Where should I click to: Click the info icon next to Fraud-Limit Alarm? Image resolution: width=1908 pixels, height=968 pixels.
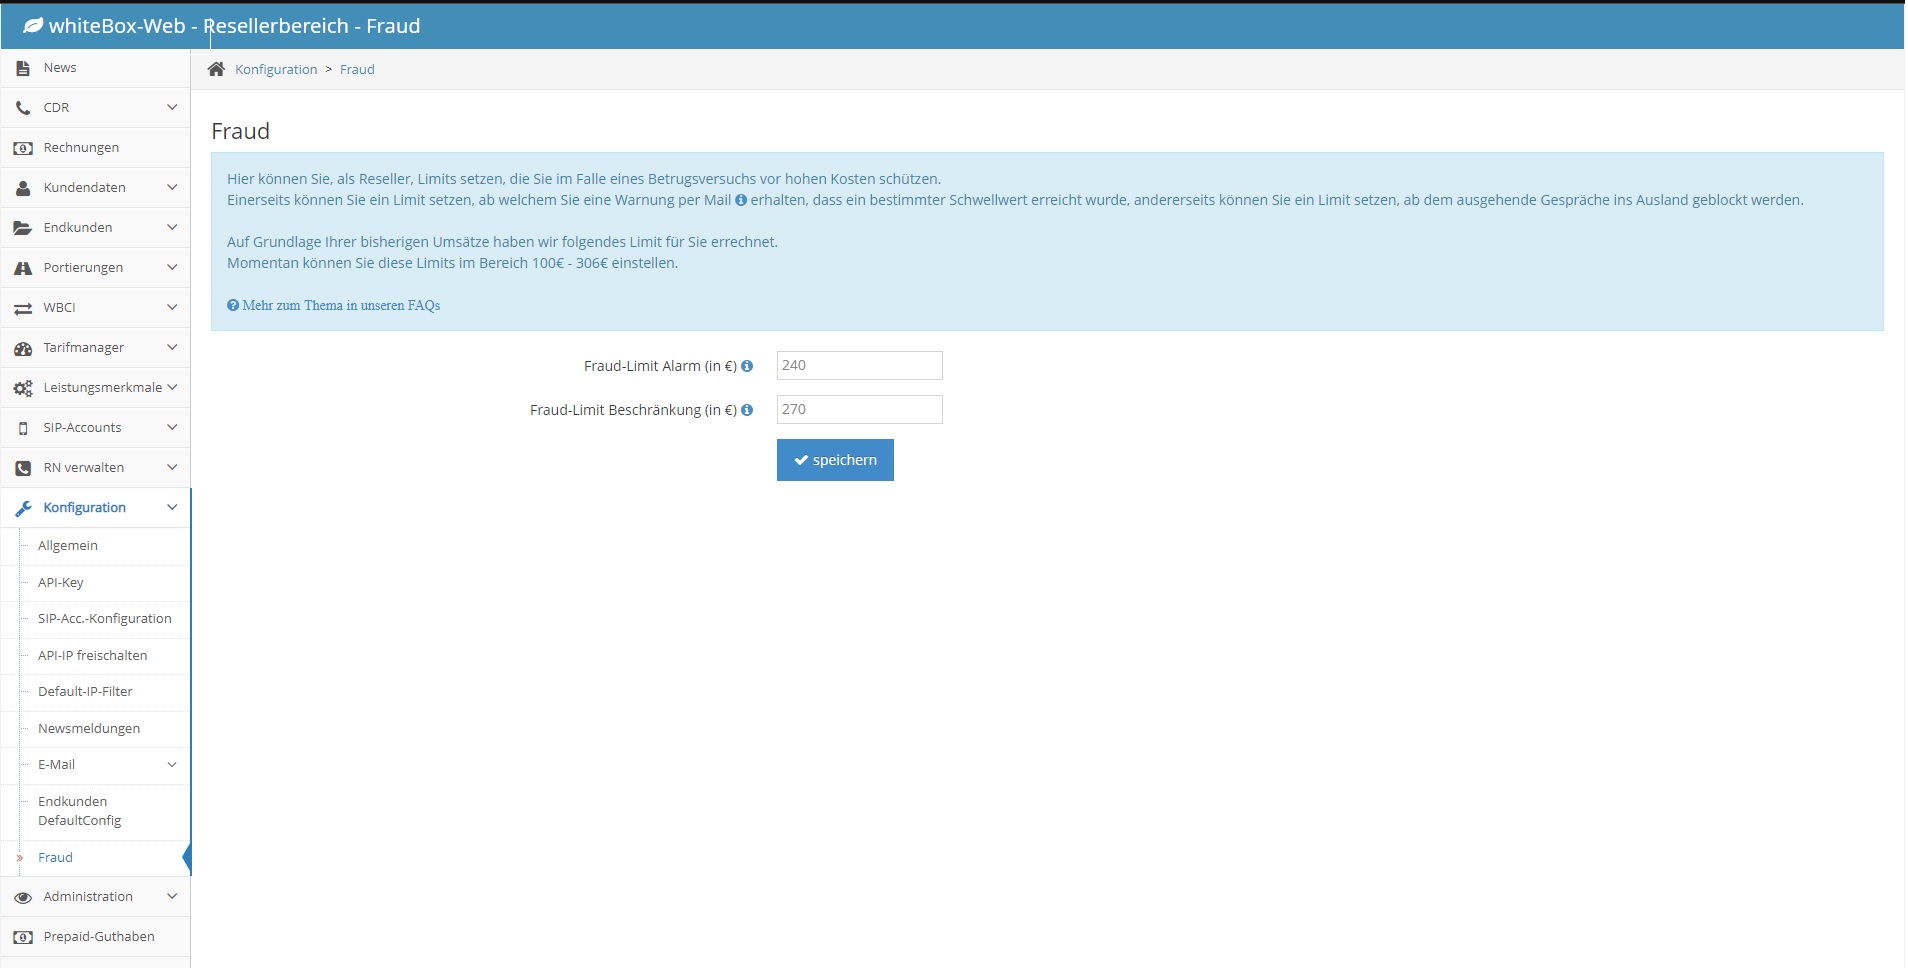[x=748, y=366]
